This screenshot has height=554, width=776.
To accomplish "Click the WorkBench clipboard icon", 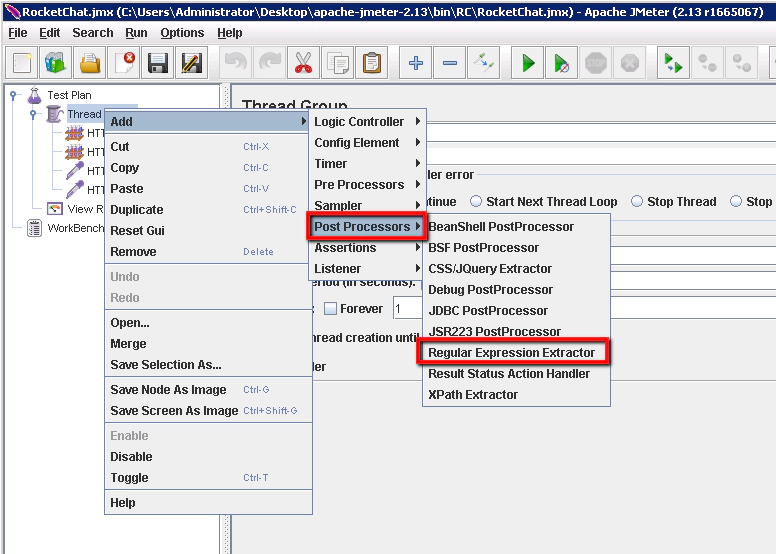I will 34,228.
